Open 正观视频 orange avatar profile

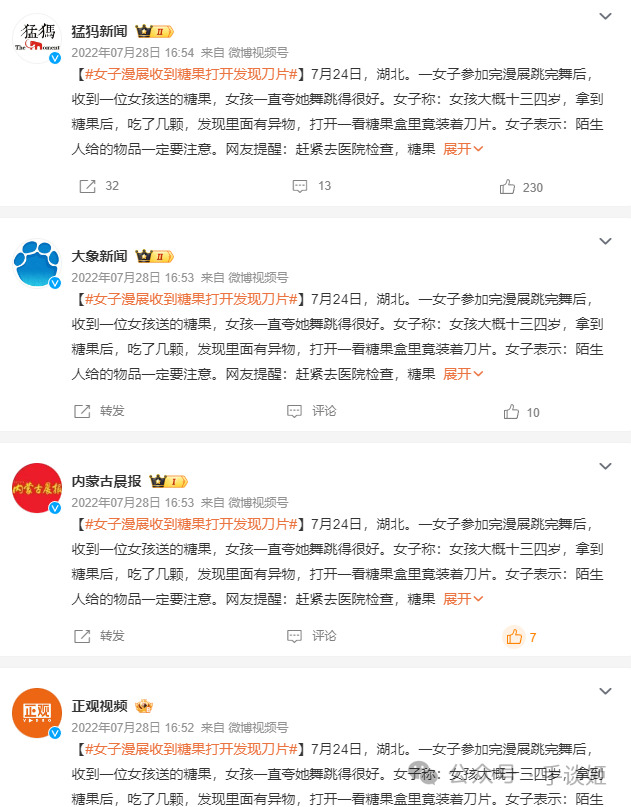tap(37, 713)
